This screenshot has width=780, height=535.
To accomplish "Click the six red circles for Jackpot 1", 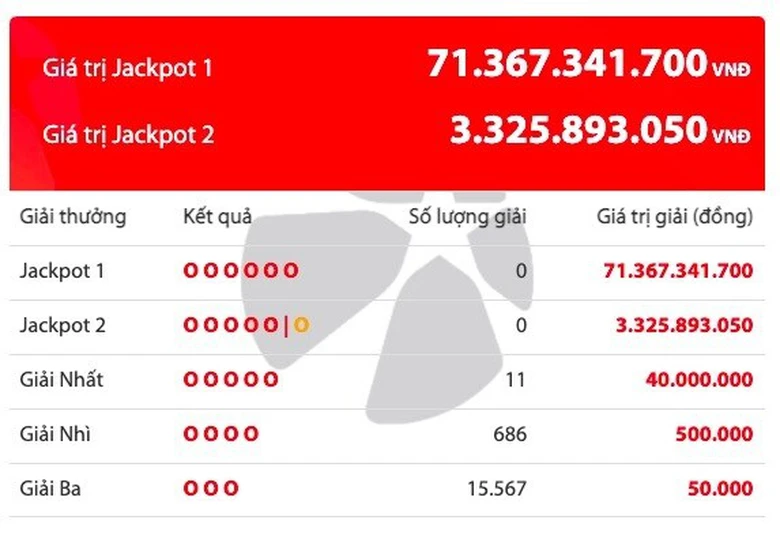I will click(x=241, y=270).
